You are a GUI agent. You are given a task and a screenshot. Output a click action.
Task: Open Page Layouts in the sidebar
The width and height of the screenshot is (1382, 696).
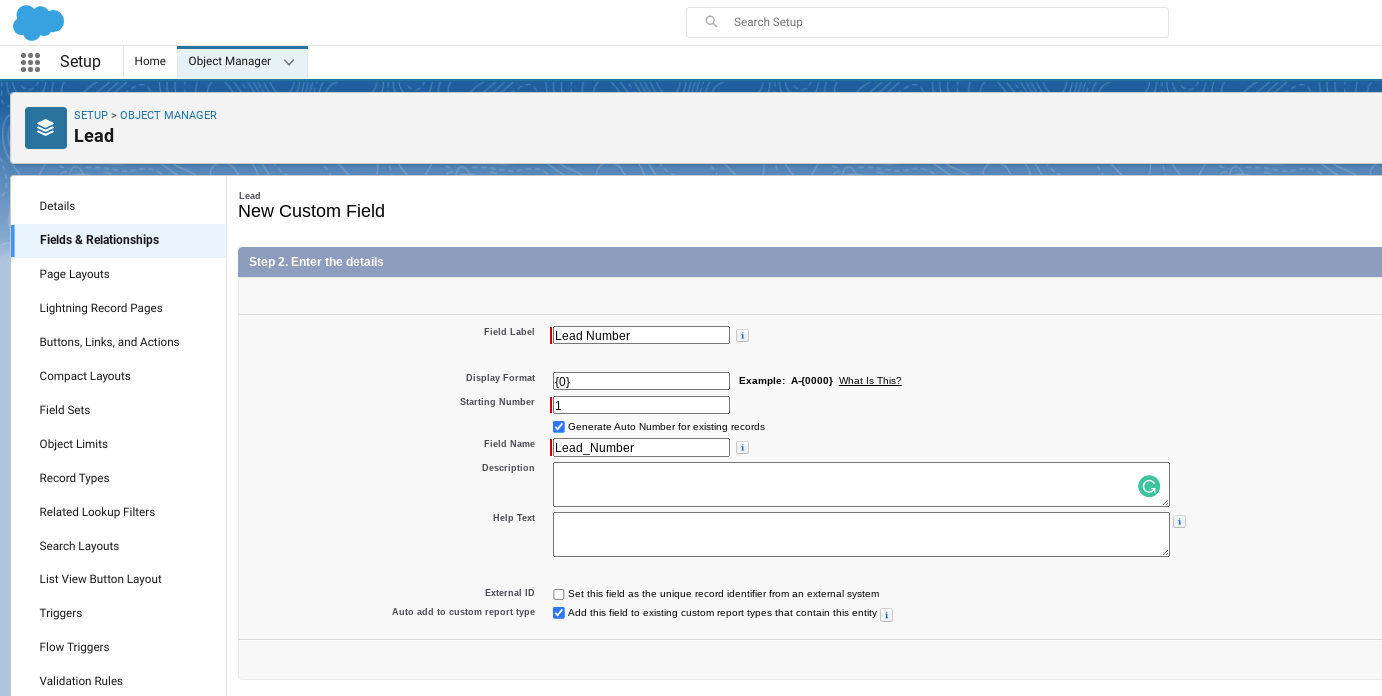tap(75, 274)
